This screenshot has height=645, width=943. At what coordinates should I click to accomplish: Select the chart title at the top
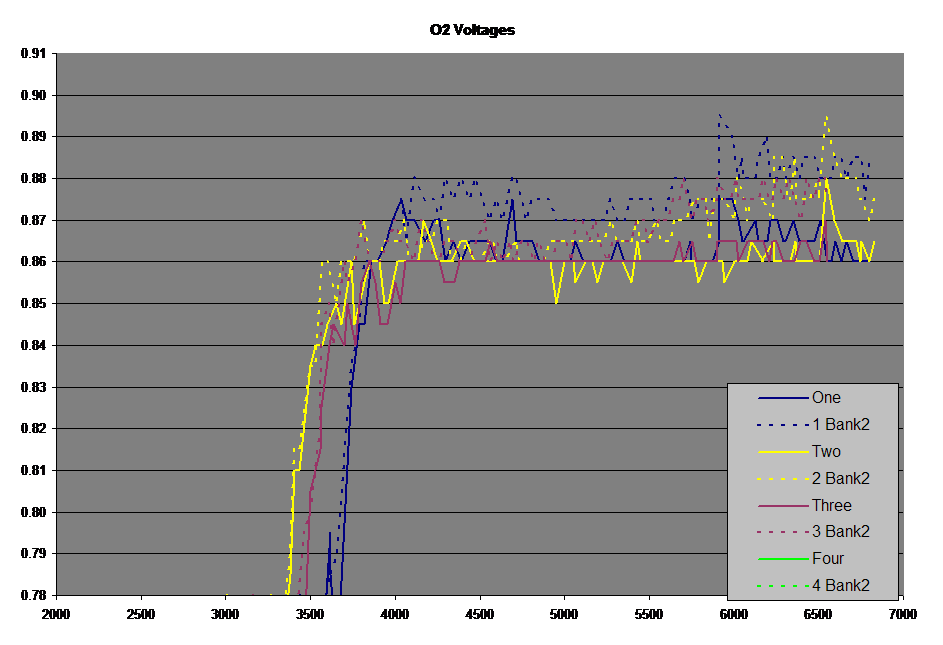(x=472, y=31)
